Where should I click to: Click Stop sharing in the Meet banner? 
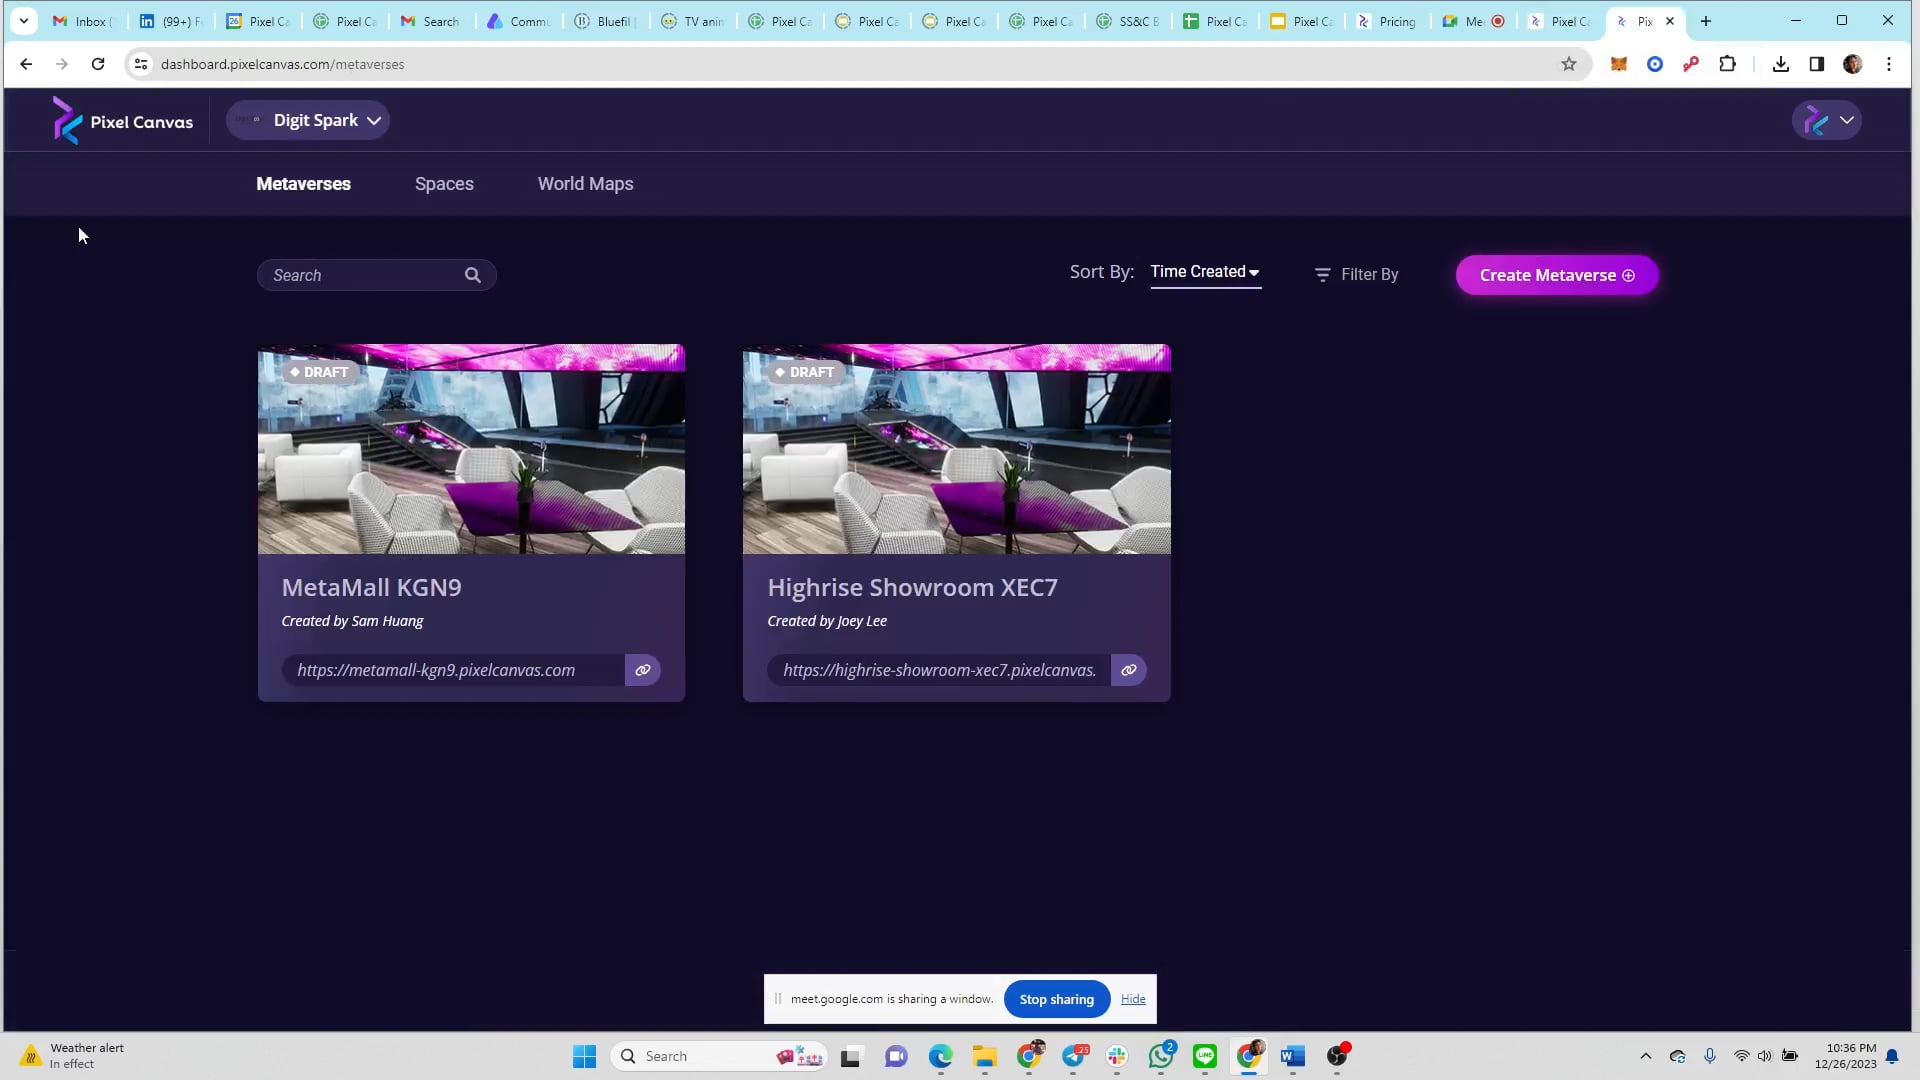(x=1056, y=999)
